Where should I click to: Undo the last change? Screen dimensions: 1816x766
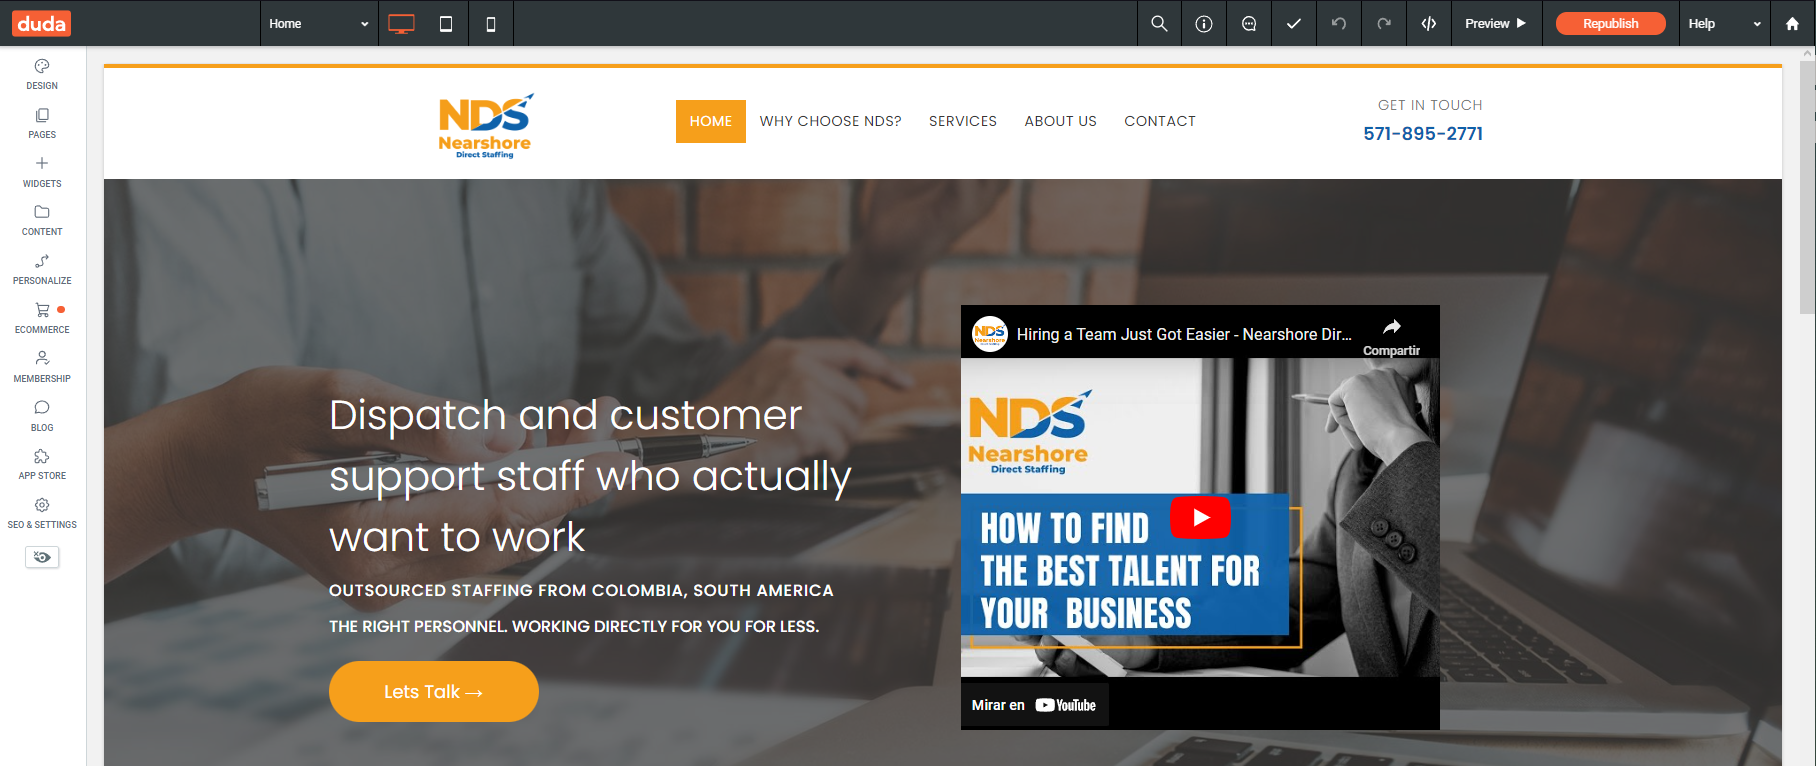click(1339, 23)
